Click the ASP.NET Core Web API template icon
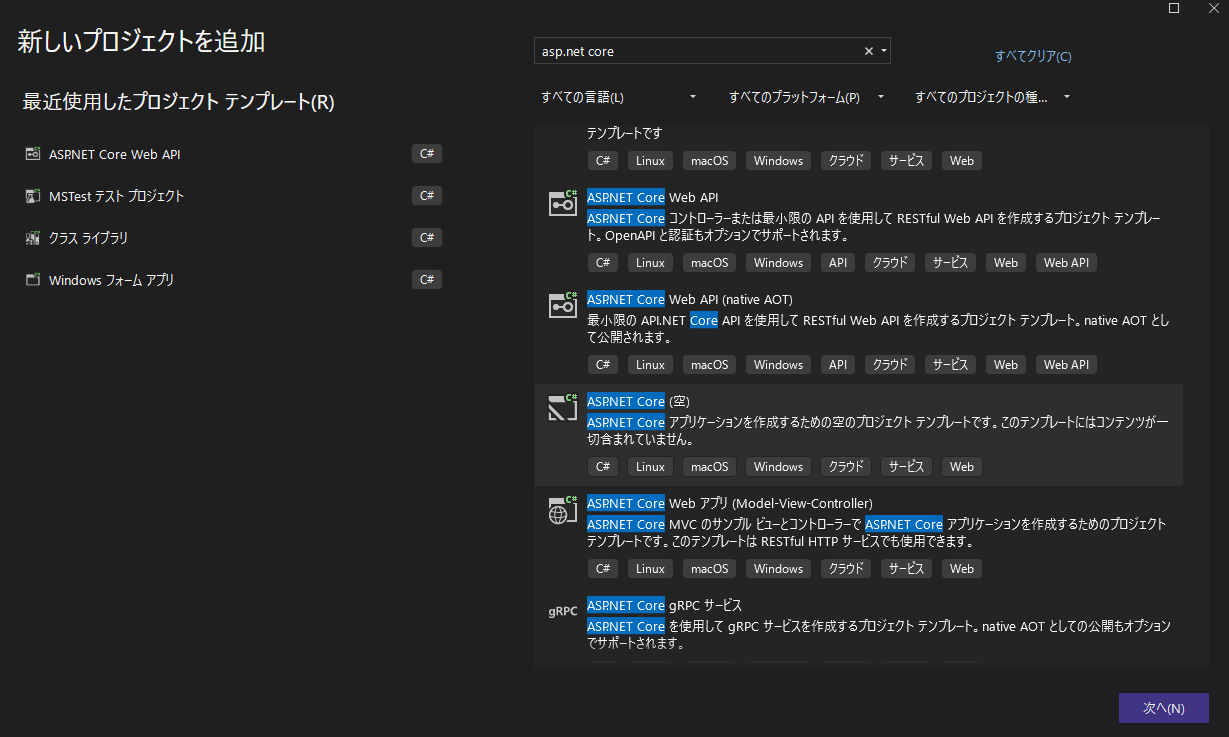1229x737 pixels. [x=563, y=203]
